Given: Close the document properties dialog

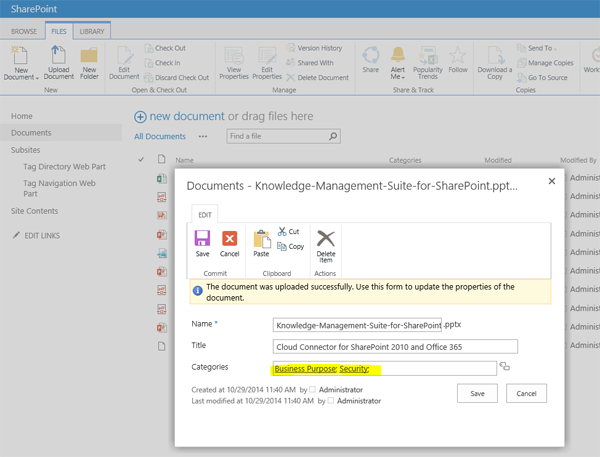Looking at the screenshot, I should (x=551, y=181).
